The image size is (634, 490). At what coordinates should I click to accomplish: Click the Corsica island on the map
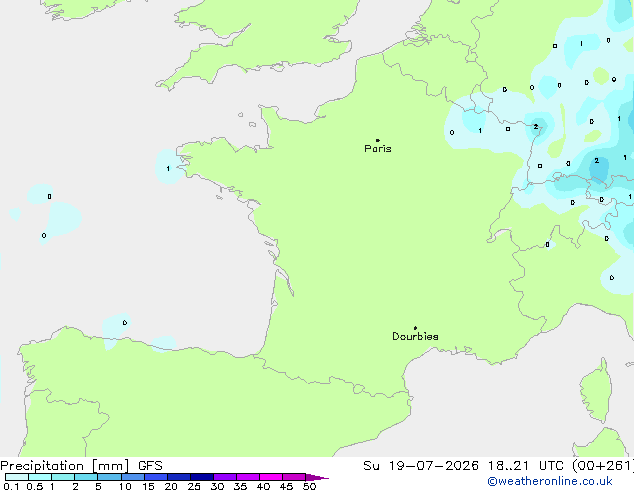[596, 391]
